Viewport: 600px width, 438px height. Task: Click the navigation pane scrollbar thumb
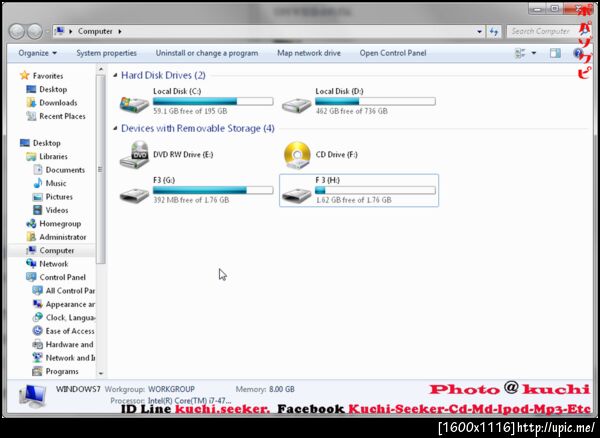tap(101, 168)
